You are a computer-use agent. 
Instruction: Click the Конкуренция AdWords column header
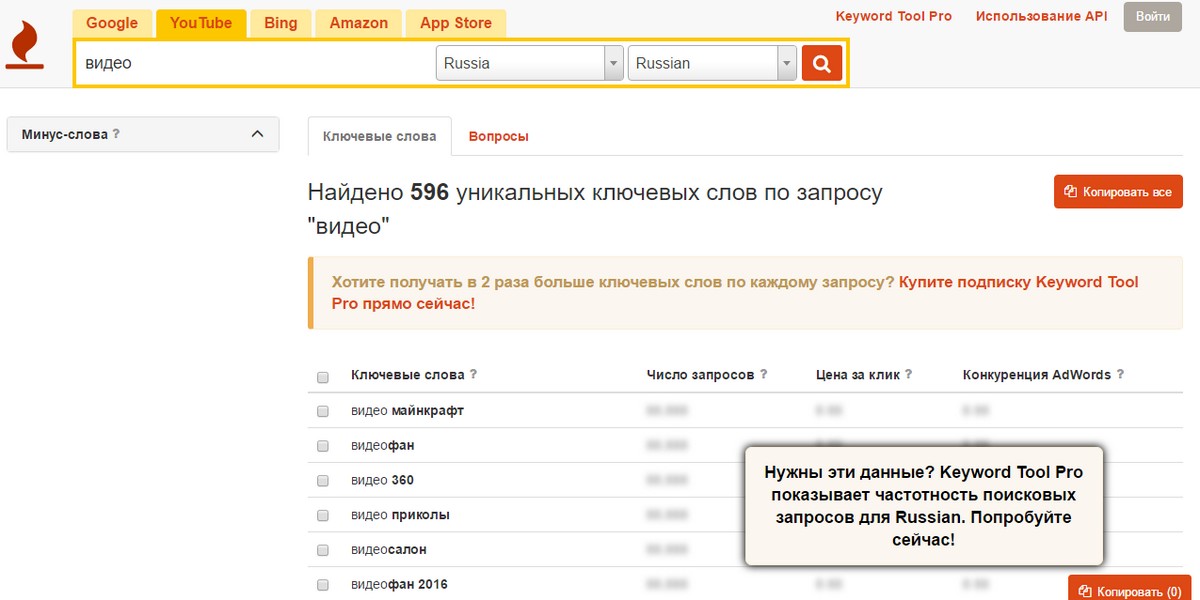point(1037,375)
